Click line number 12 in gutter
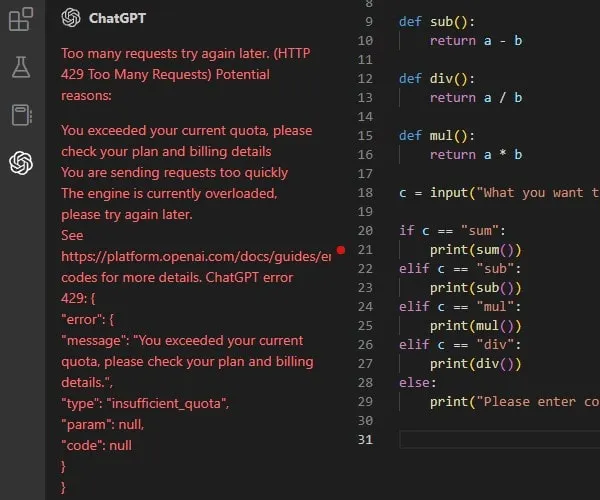 365,78
